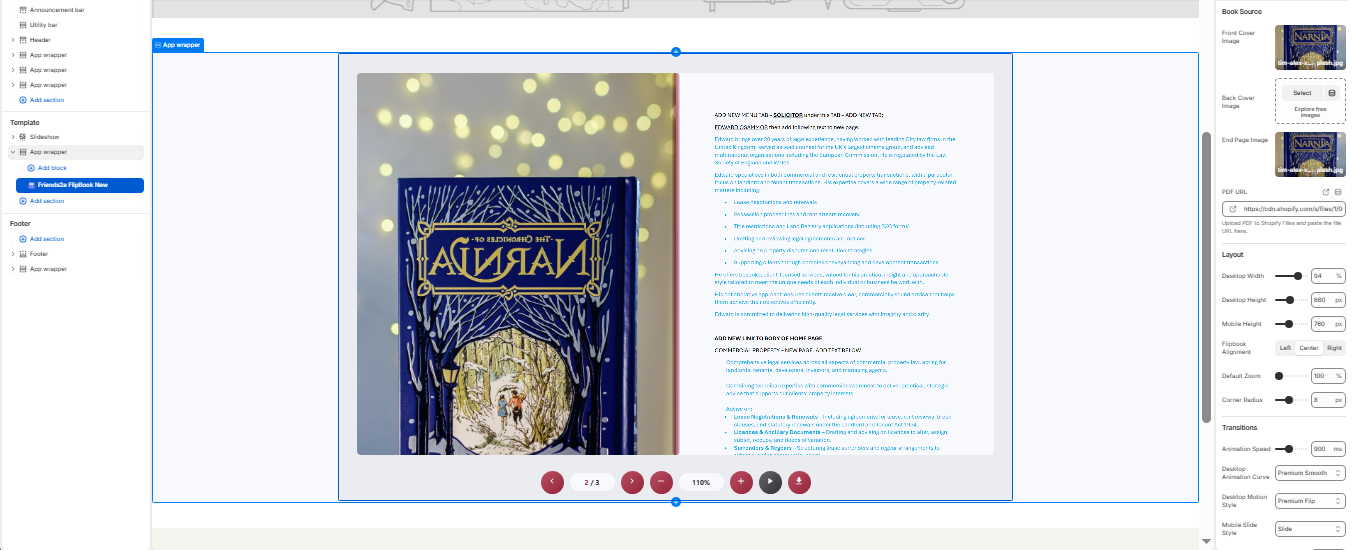Viewport: 1352px width, 550px height.
Task: Click Select for Back Cover Image
Action: click(x=1302, y=93)
